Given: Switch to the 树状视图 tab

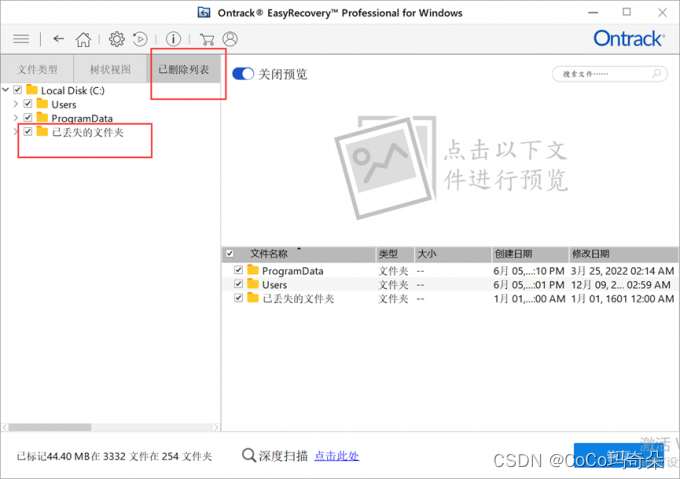Looking at the screenshot, I should click(x=110, y=69).
